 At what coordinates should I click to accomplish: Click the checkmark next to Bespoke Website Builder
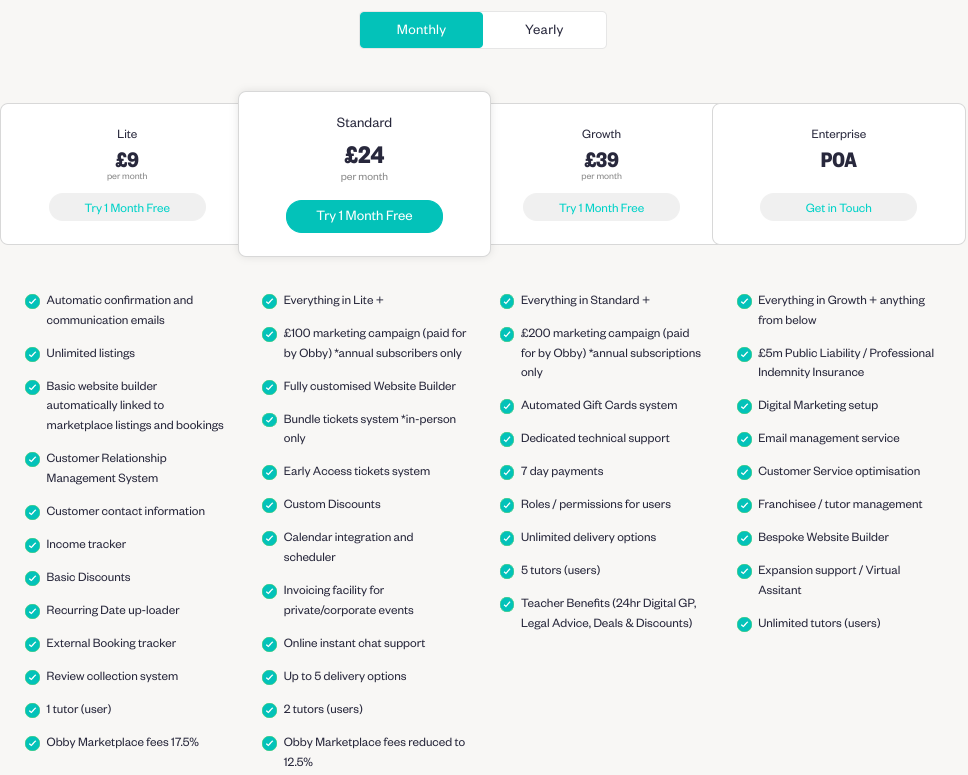point(744,538)
